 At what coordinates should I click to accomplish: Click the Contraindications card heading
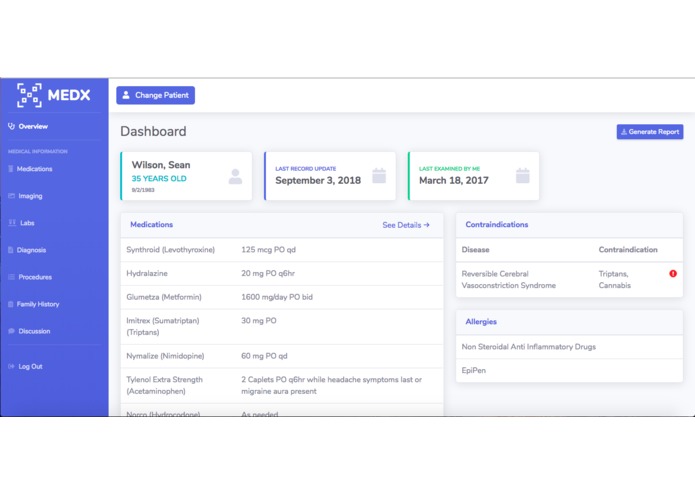[497, 224]
